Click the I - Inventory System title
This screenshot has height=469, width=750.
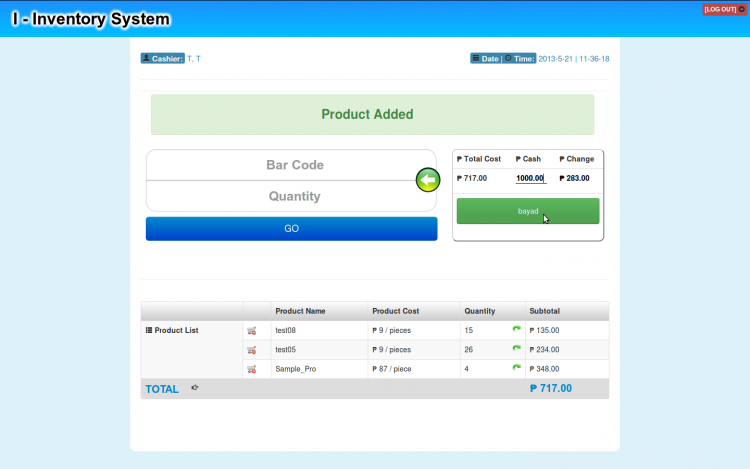click(91, 19)
